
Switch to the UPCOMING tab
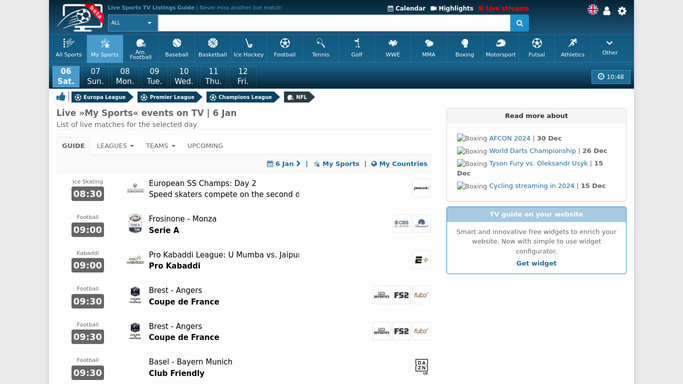pos(205,146)
